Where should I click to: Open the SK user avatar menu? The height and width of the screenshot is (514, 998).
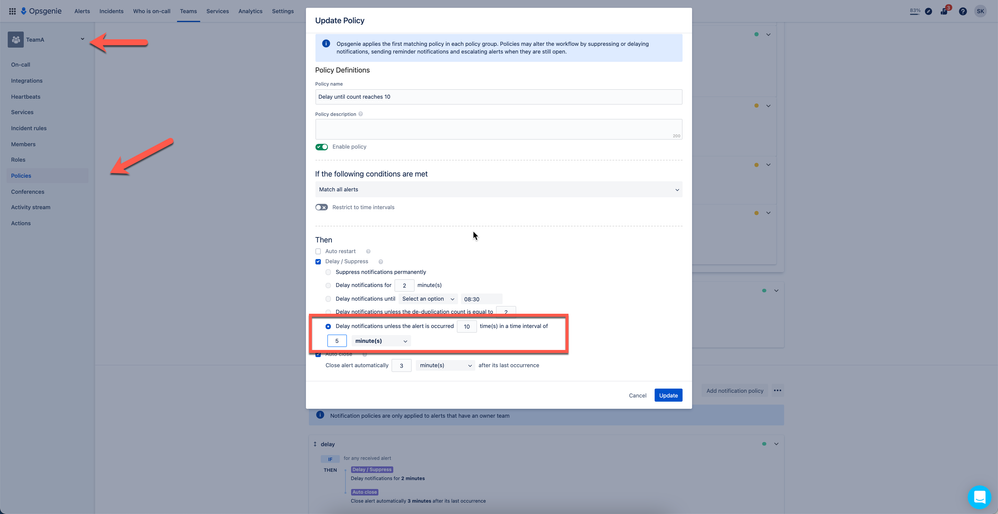tap(980, 11)
